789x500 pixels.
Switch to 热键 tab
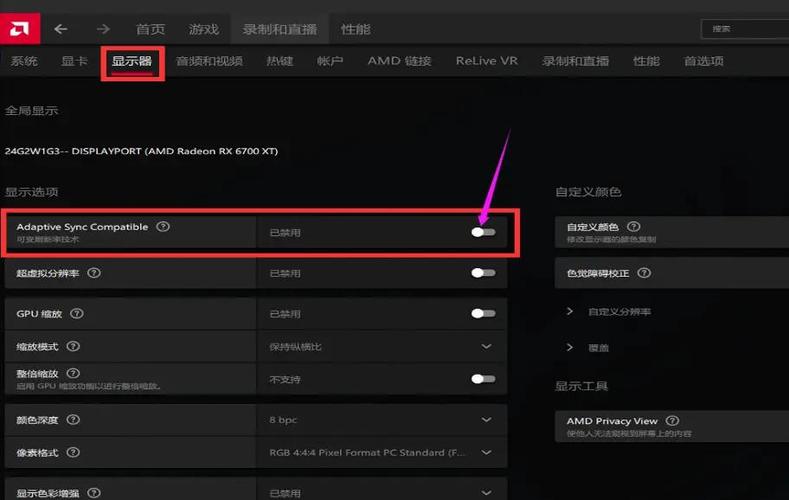tap(280, 61)
